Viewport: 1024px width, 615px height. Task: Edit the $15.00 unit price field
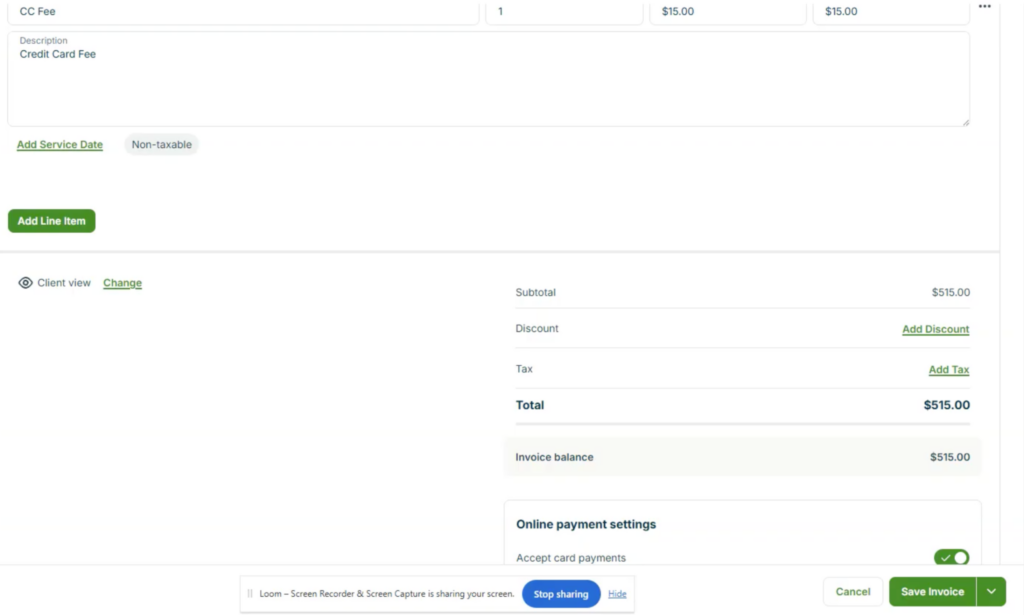tap(728, 12)
